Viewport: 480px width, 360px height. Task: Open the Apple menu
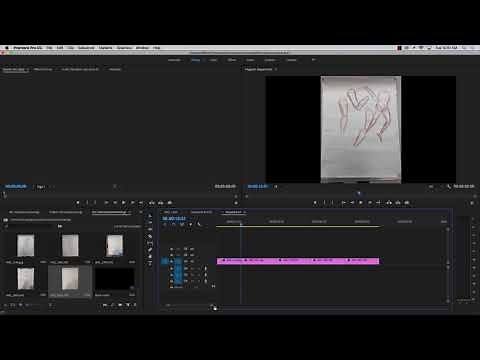[x=6, y=48]
